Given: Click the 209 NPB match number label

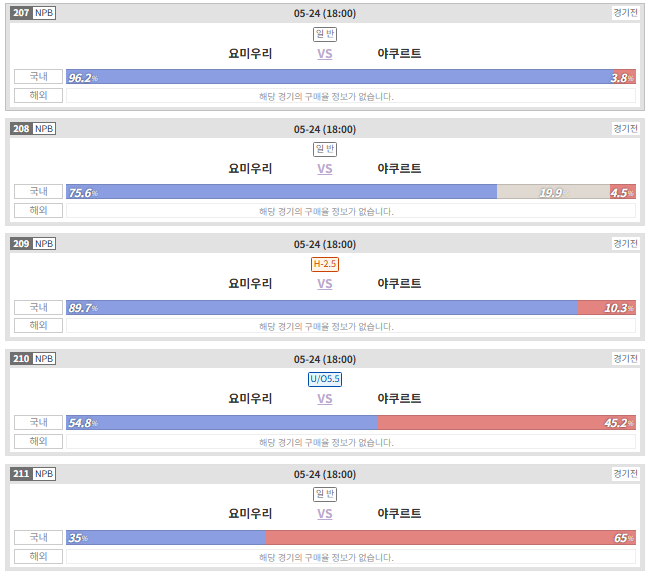Looking at the screenshot, I should pyautogui.click(x=33, y=243).
